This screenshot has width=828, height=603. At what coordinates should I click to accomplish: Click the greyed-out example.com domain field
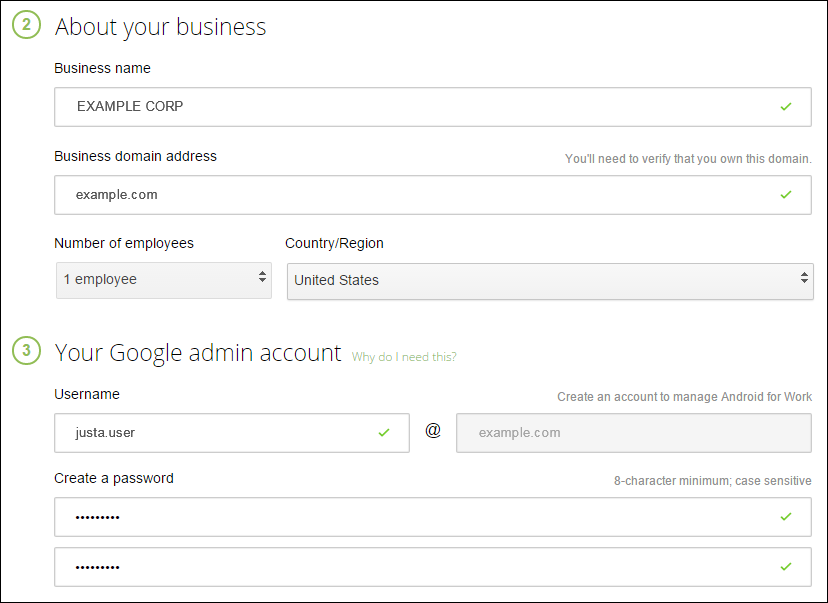(633, 433)
